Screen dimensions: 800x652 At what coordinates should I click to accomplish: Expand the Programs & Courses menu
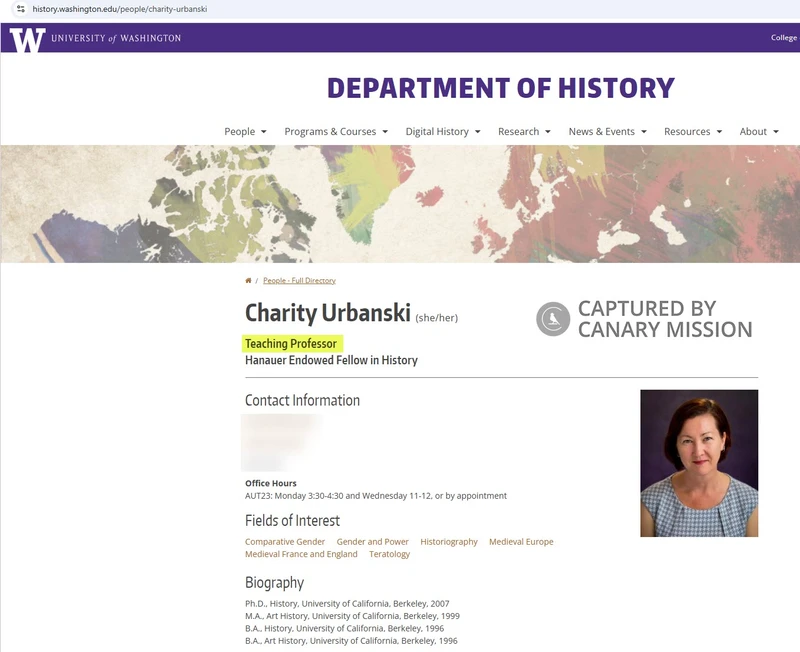336,132
